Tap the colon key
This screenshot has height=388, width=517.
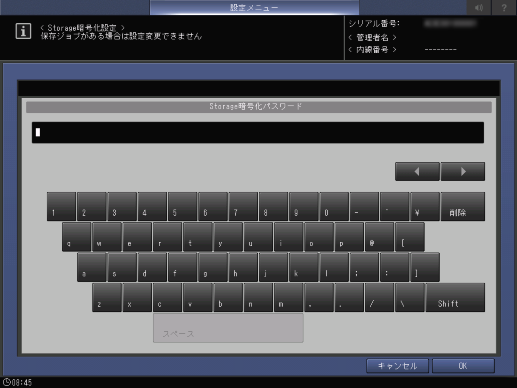pos(395,267)
